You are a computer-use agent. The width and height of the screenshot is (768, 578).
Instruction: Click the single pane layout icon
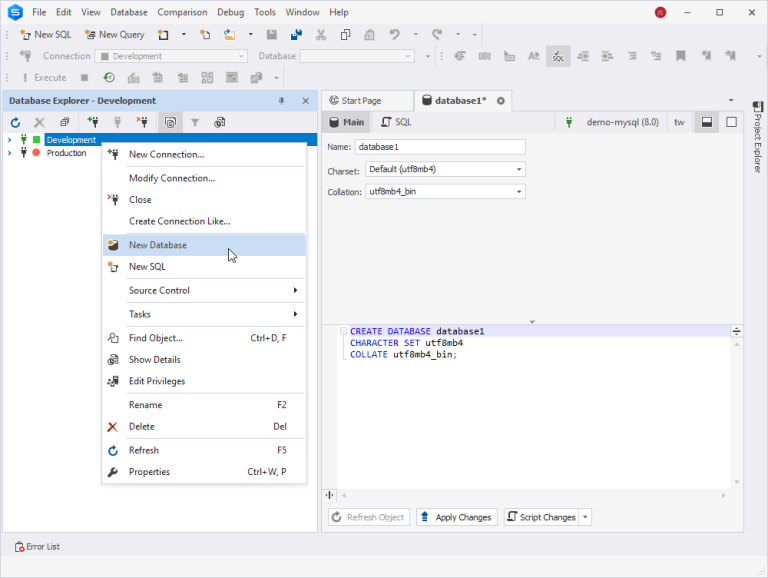click(x=731, y=122)
